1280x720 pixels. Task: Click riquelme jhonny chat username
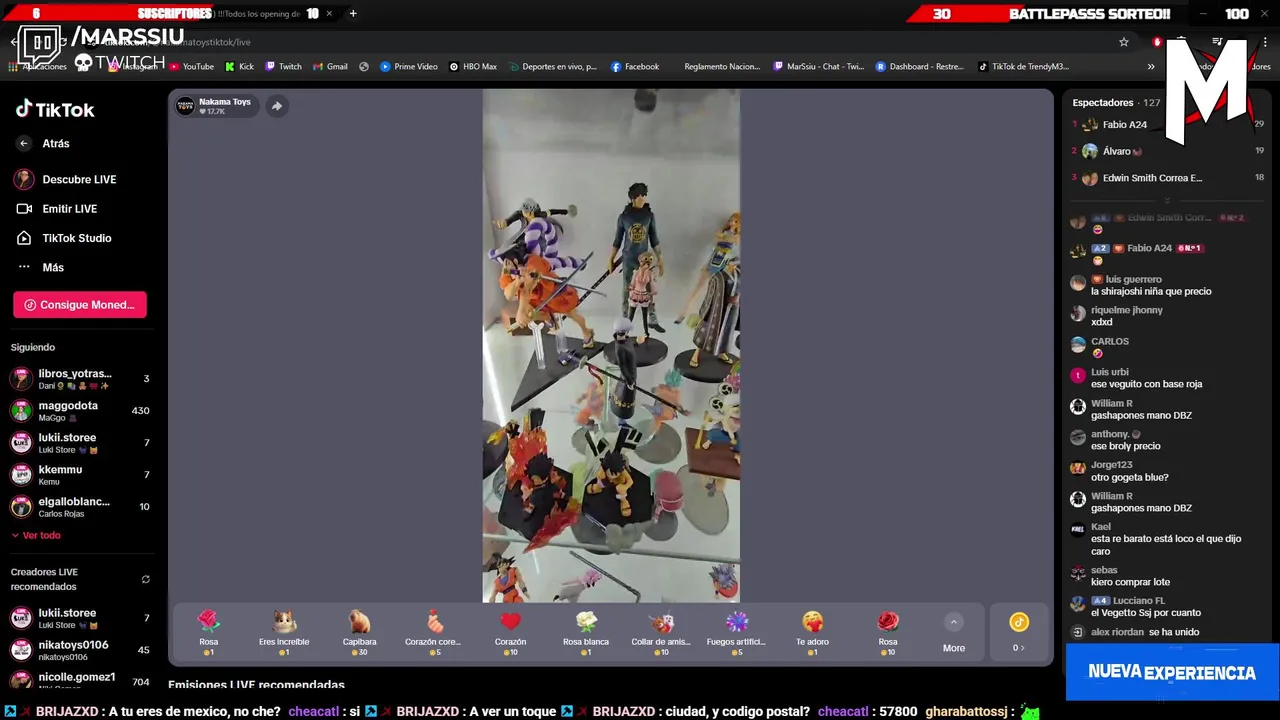pyautogui.click(x=1127, y=310)
